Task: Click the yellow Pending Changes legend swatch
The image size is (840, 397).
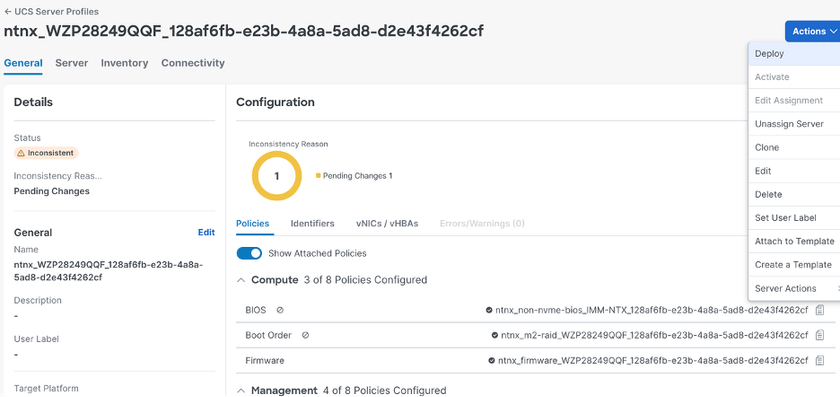Action: (318, 176)
